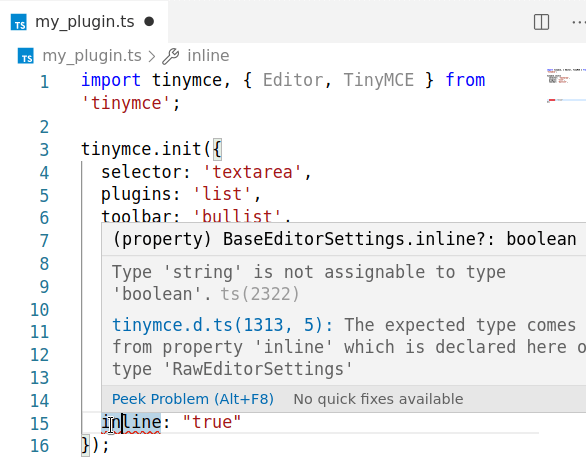Screen dimensions: 586x462
Task: Open the More Actions ellipsis menu
Action: (579, 22)
